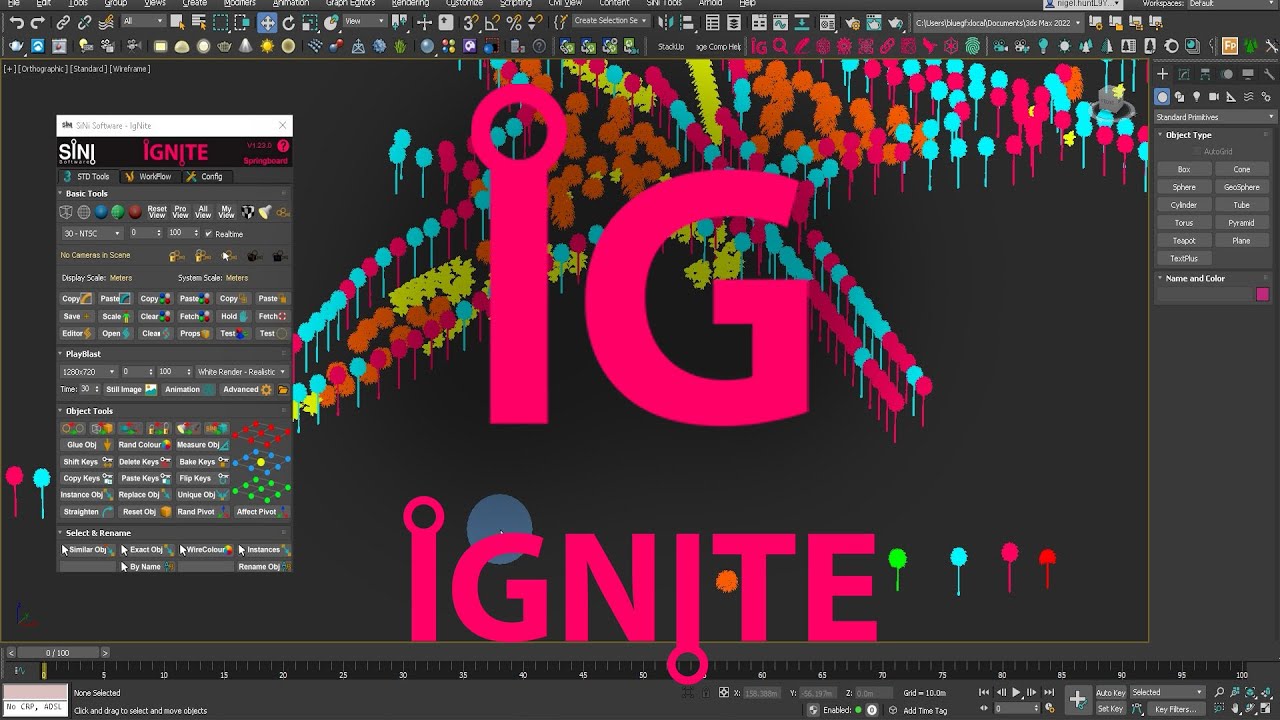Click the checkered shield icon in Basic Tools
The height and width of the screenshot is (720, 1280).
[249, 212]
